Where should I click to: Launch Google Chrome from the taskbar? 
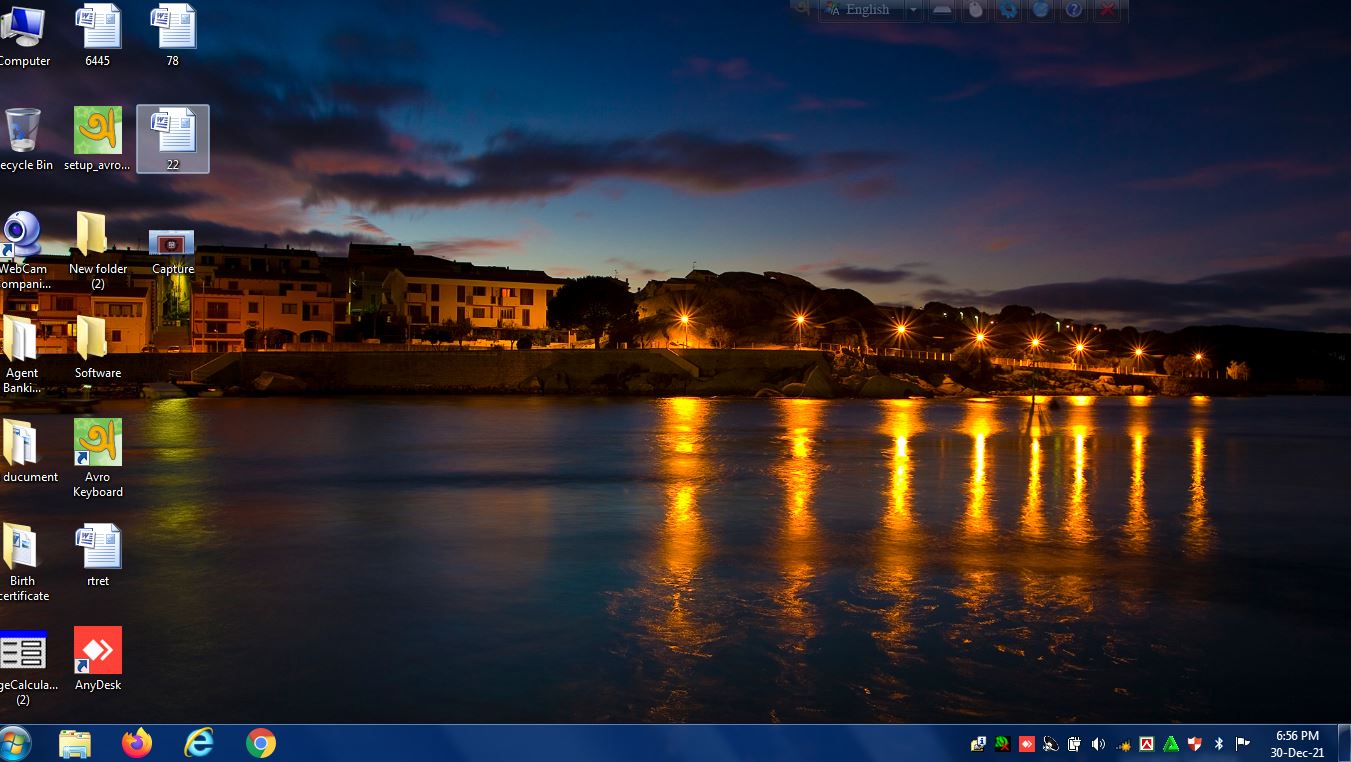pyautogui.click(x=261, y=743)
